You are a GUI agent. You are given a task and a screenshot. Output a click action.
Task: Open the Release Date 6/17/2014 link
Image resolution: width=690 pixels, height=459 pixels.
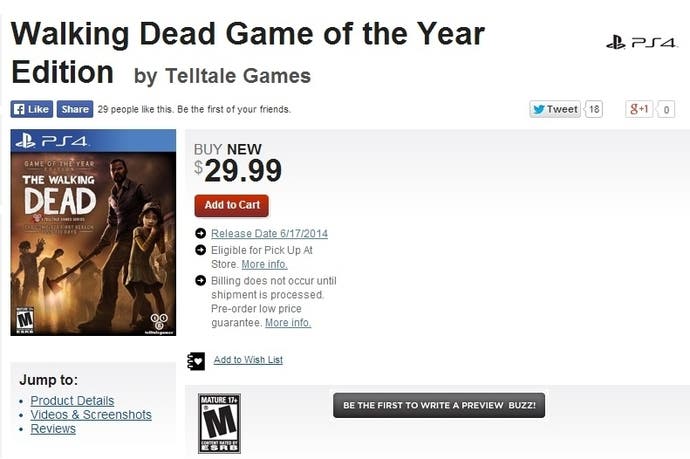[269, 233]
